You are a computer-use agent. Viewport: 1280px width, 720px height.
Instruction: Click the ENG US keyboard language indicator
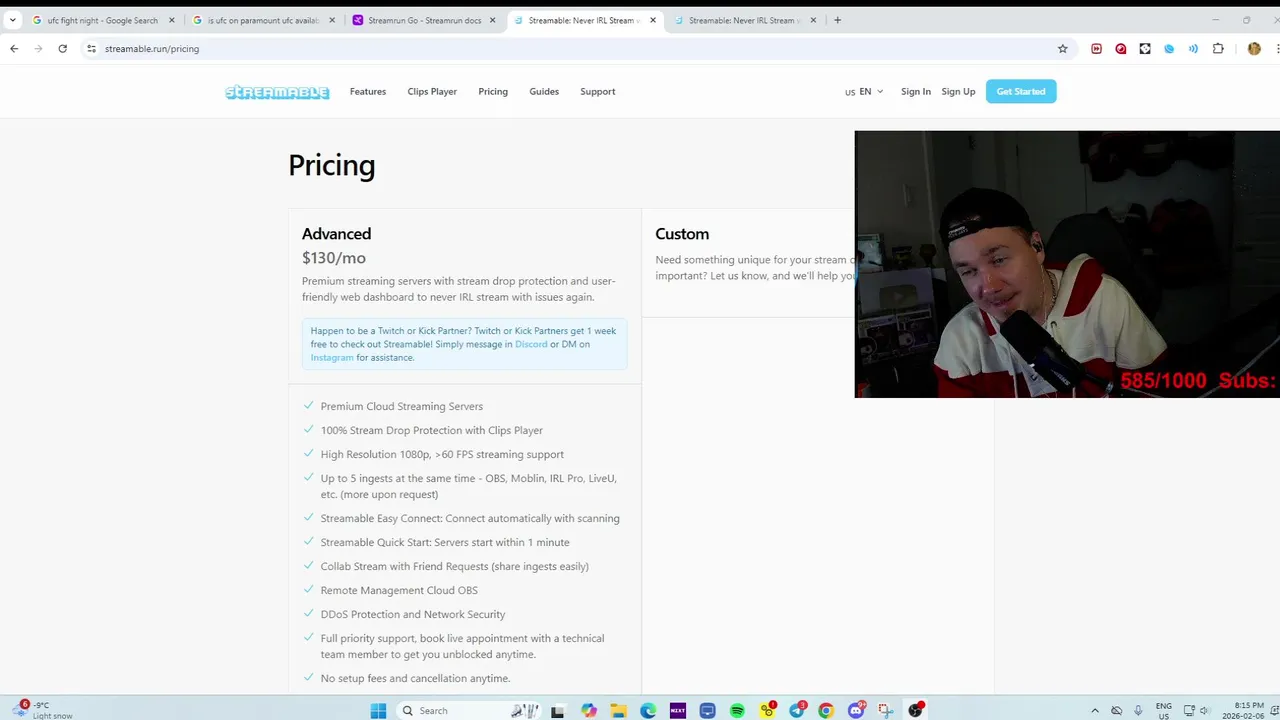[x=1164, y=711]
